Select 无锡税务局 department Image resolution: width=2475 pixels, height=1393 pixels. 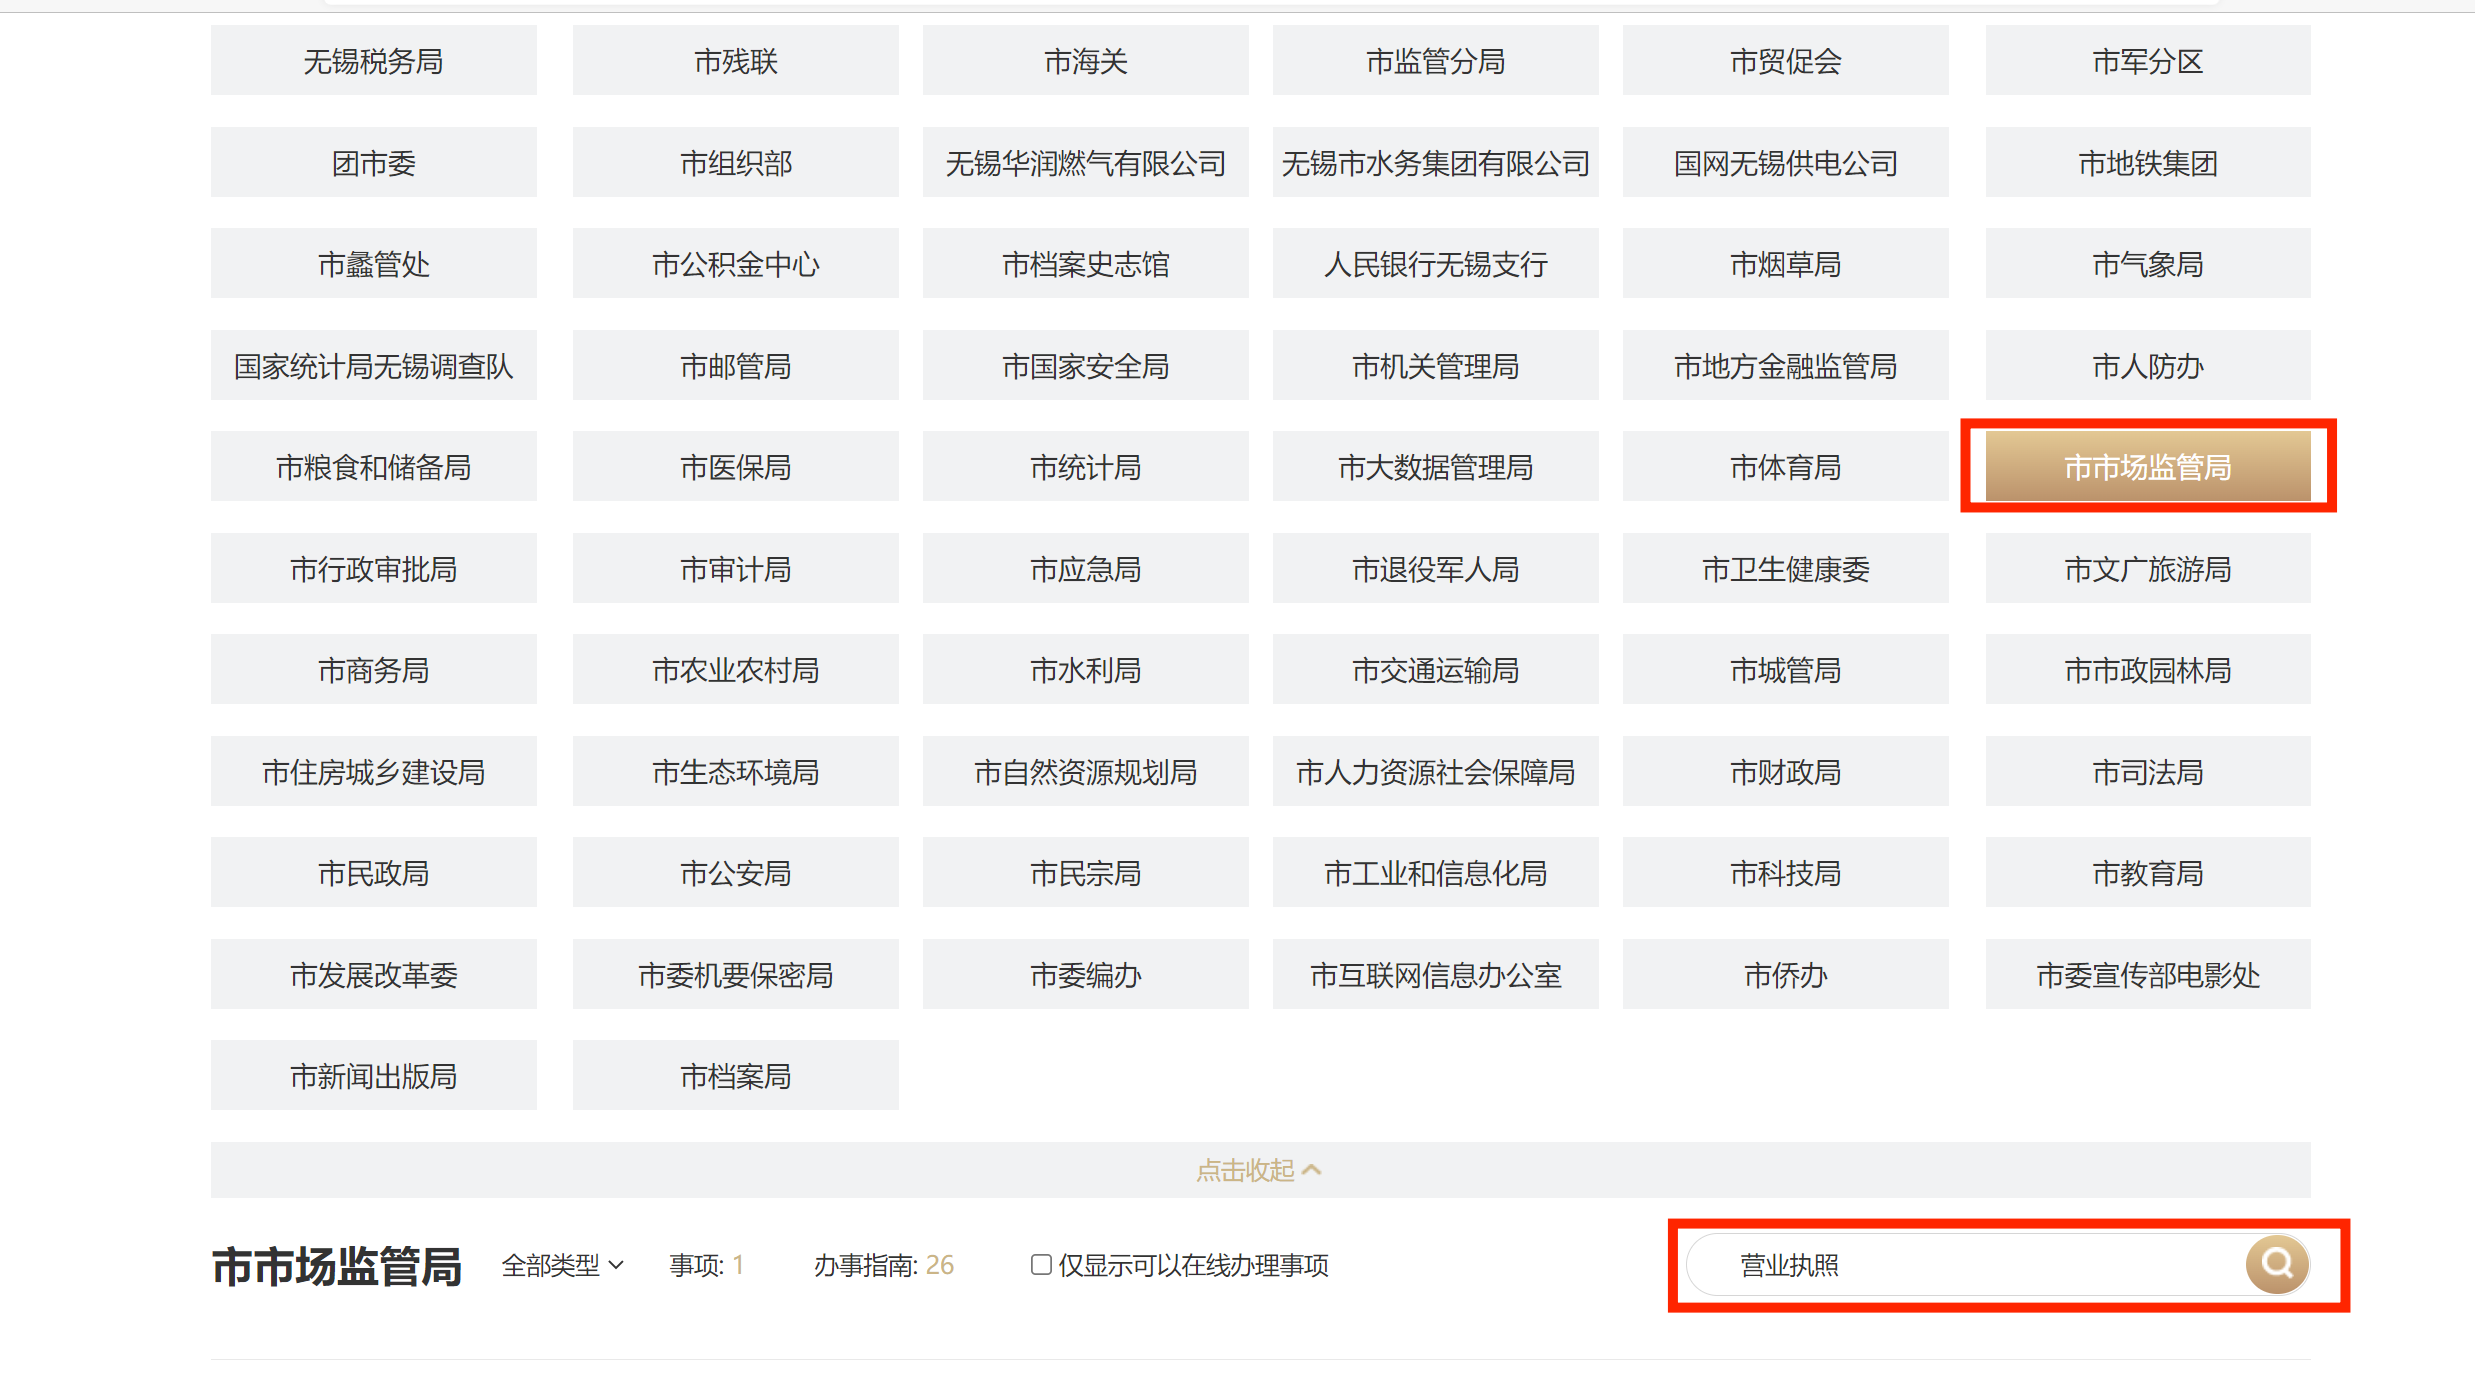coord(373,62)
